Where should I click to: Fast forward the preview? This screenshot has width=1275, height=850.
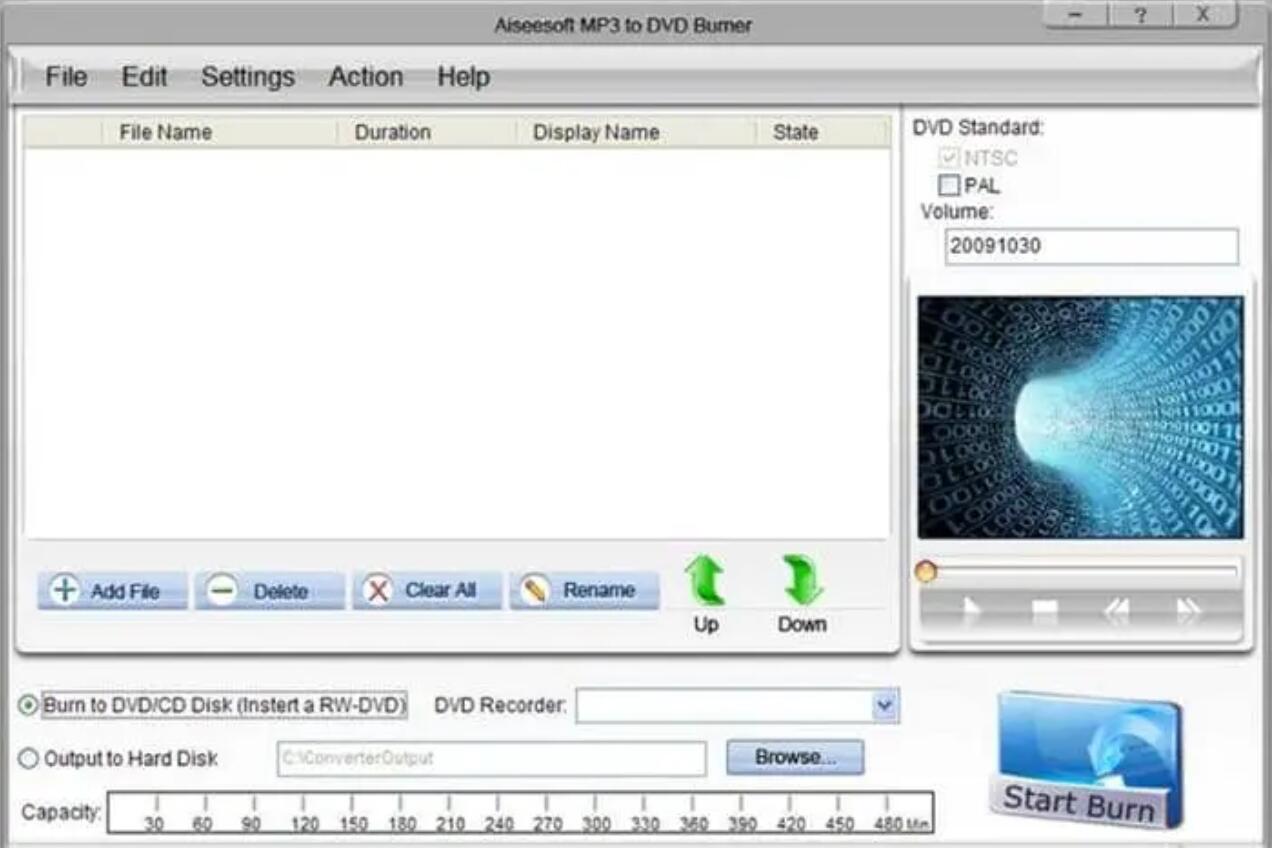point(1188,611)
